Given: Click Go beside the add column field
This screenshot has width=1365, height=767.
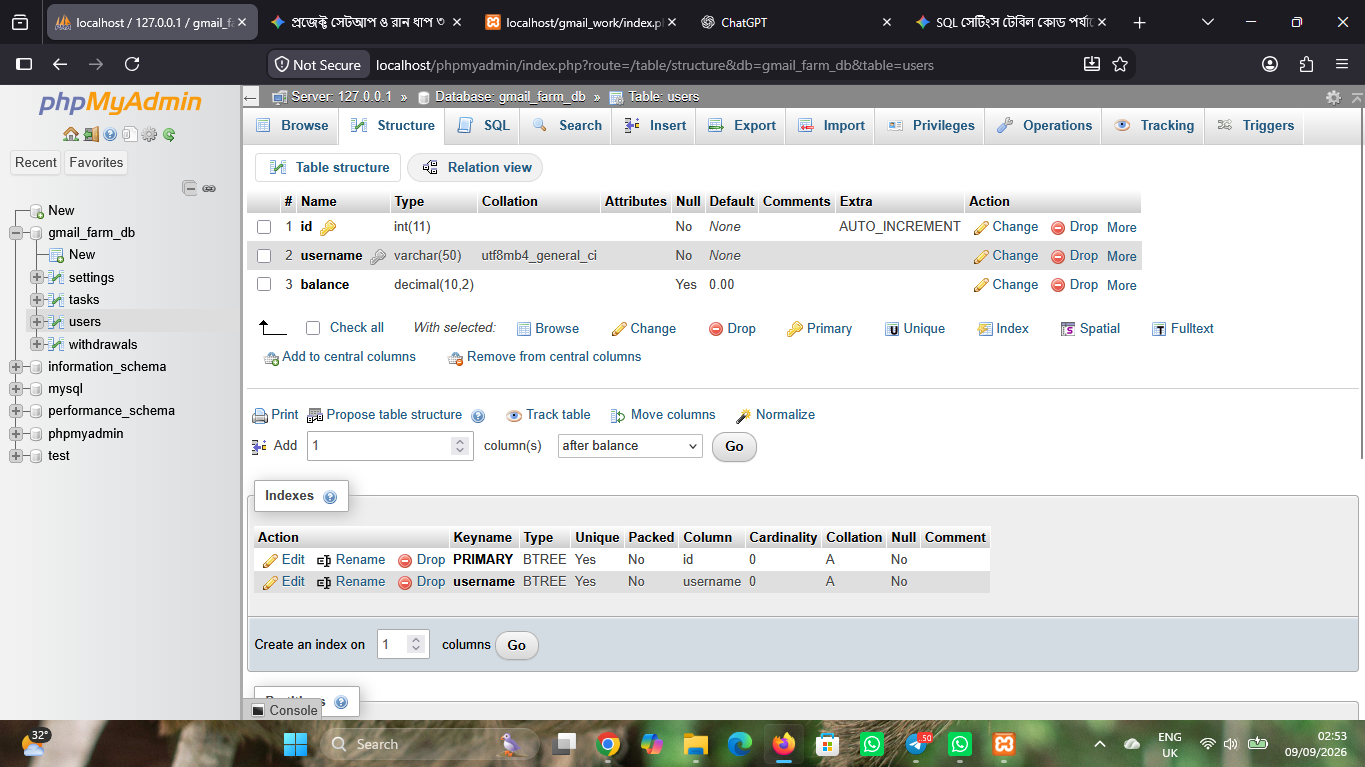Looking at the screenshot, I should click(x=734, y=446).
